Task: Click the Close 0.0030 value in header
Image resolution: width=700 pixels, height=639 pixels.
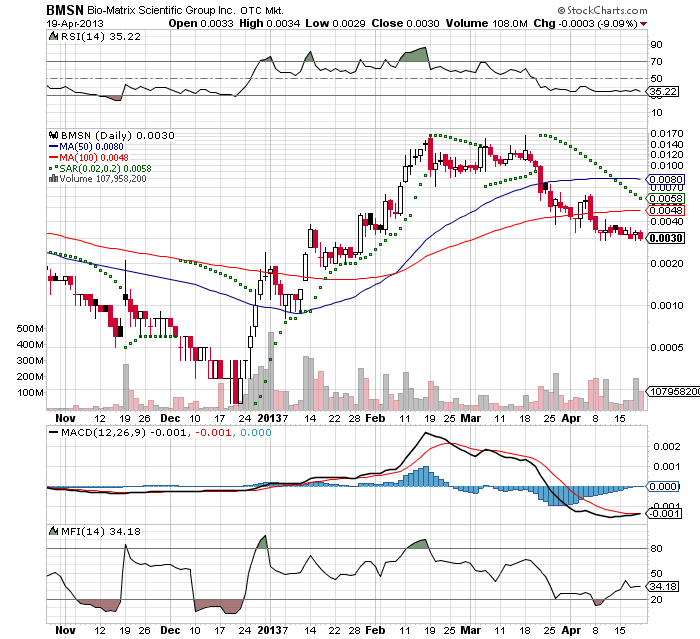Action: tap(405, 23)
